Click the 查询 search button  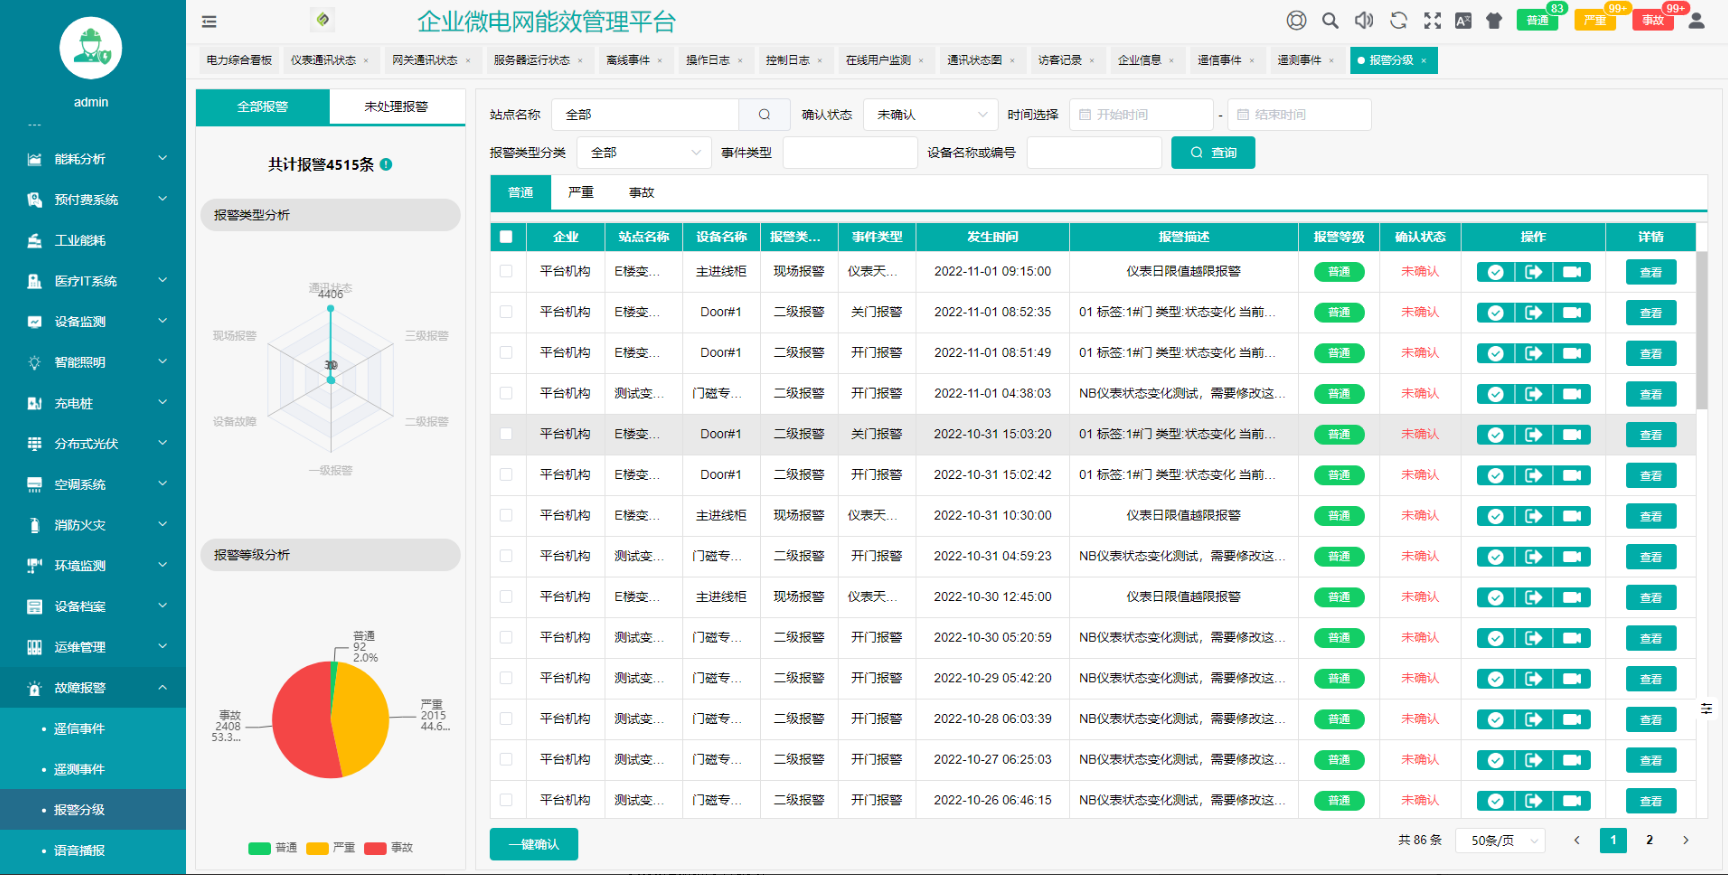[1213, 153]
